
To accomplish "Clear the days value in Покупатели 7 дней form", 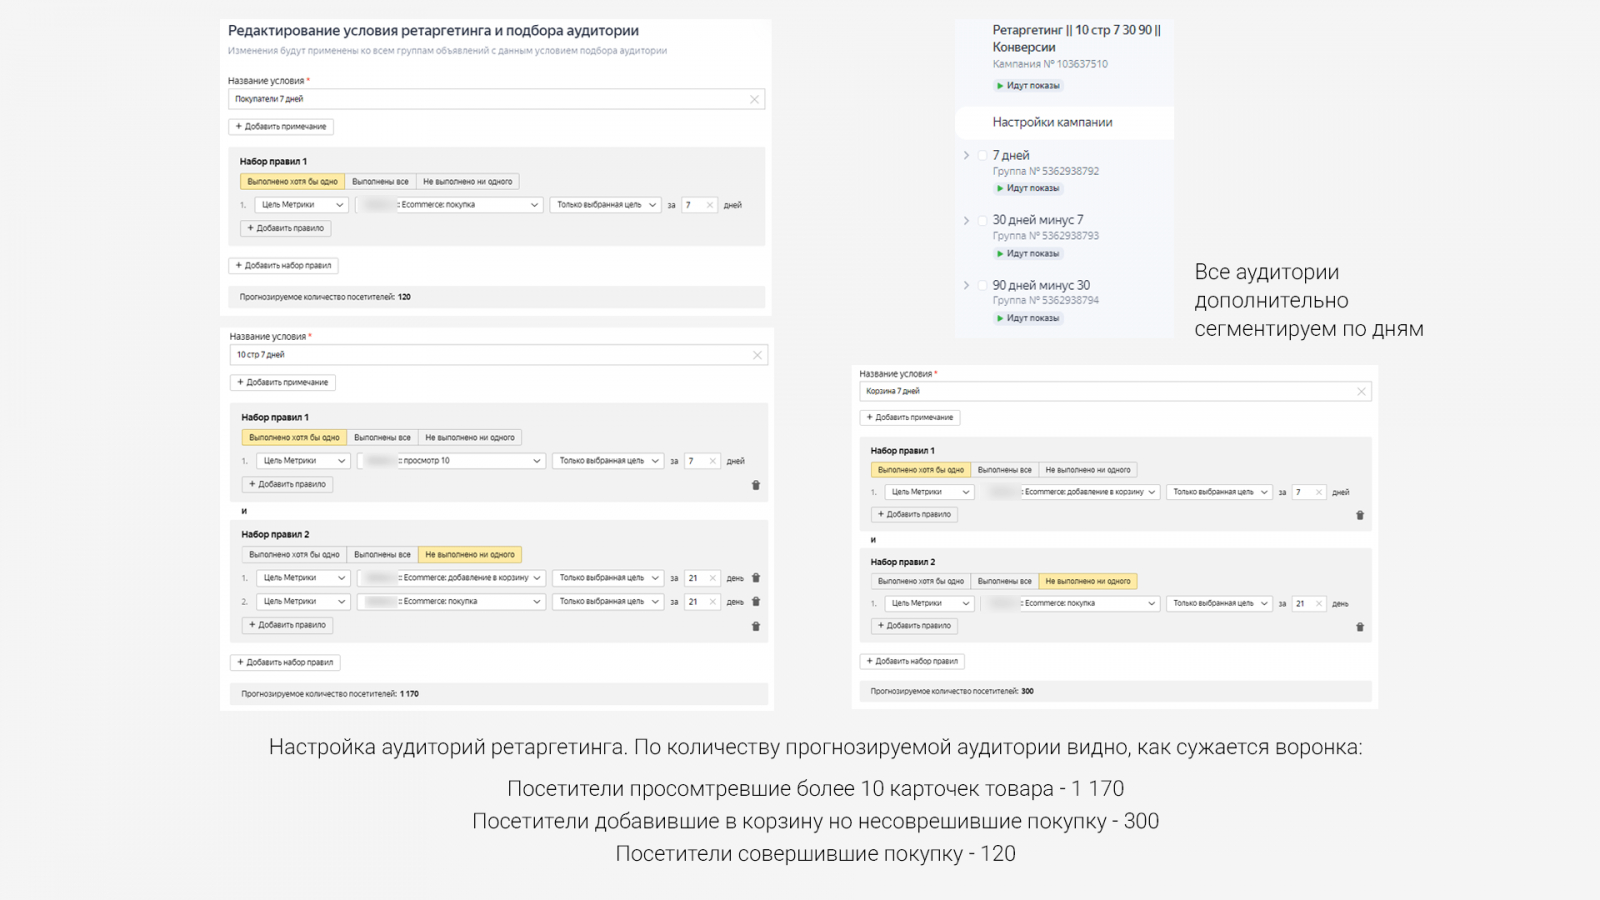I will point(710,205).
